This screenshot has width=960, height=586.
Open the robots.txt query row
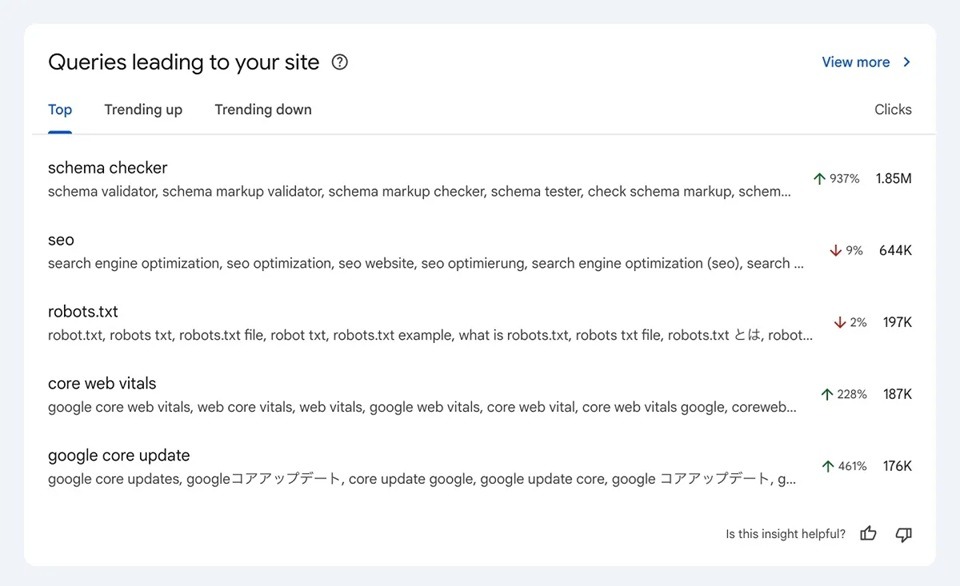83,312
